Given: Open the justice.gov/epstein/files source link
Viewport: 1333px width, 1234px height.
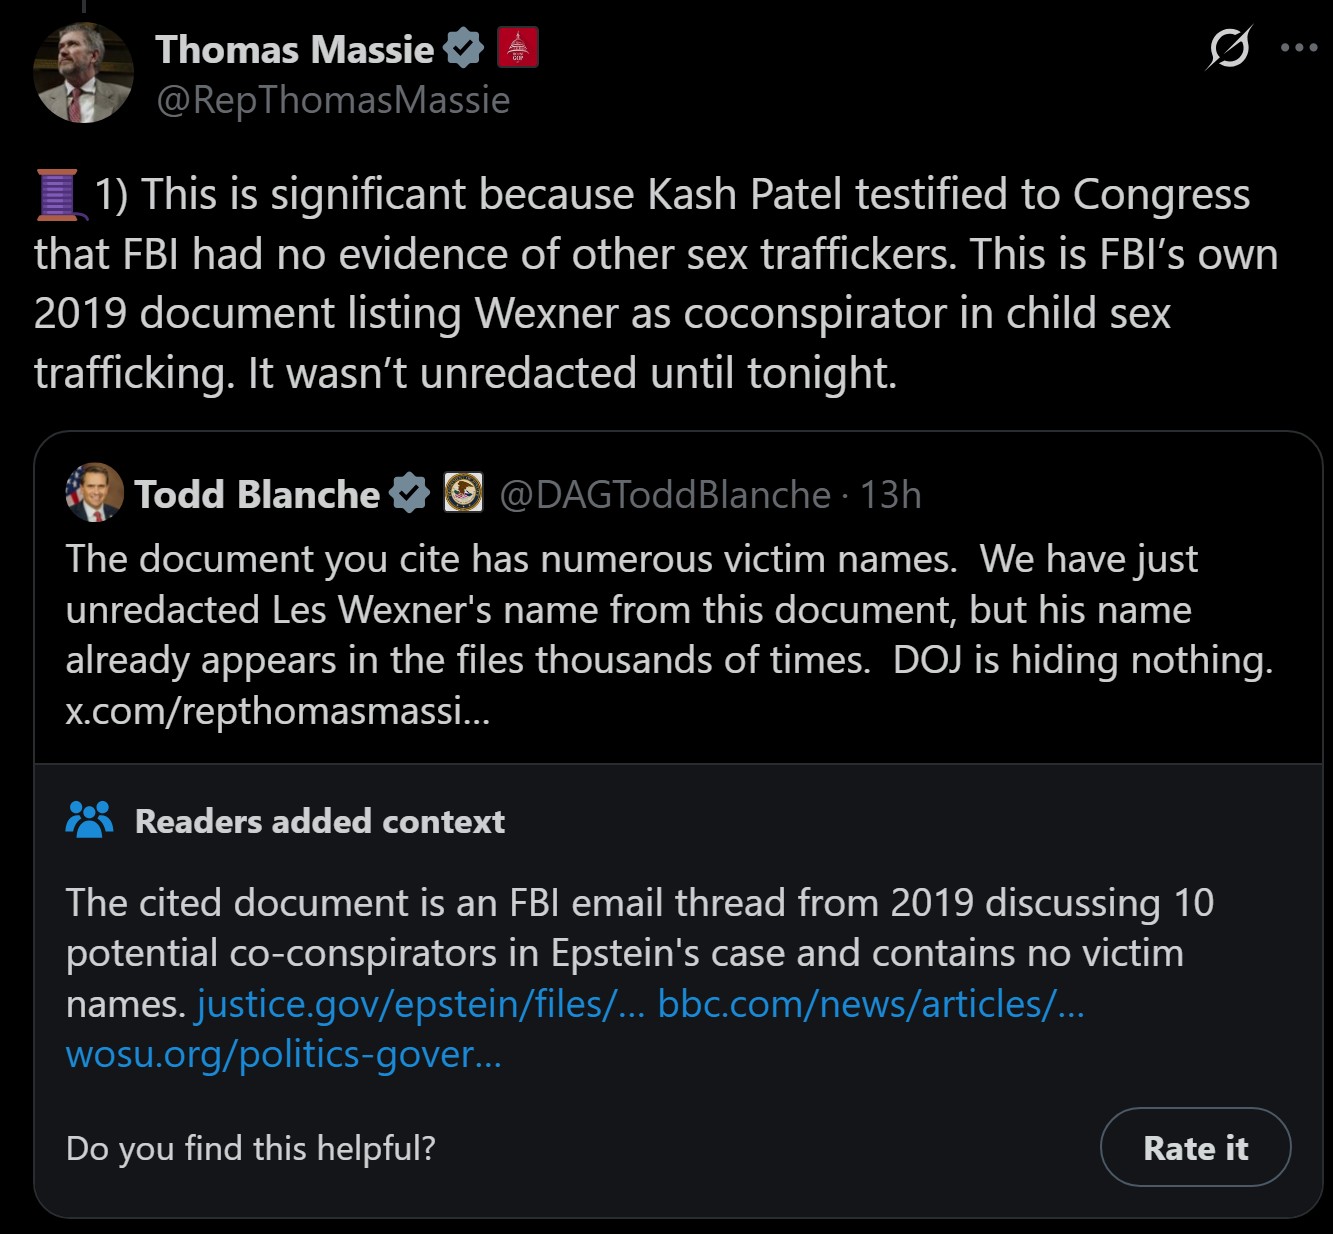Looking at the screenshot, I should click(x=420, y=1004).
